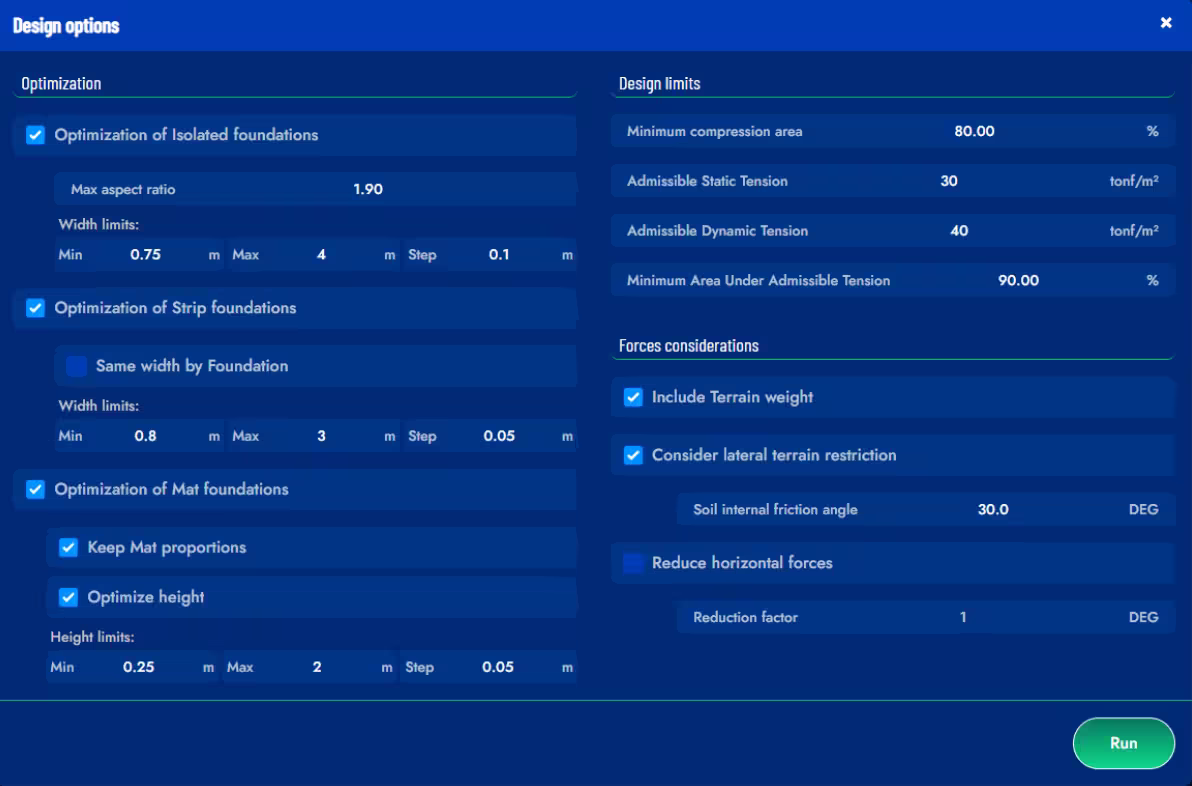Uncheck Consider lateral terrain restriction
Image resolution: width=1192 pixels, height=786 pixels.
pyautogui.click(x=632, y=455)
